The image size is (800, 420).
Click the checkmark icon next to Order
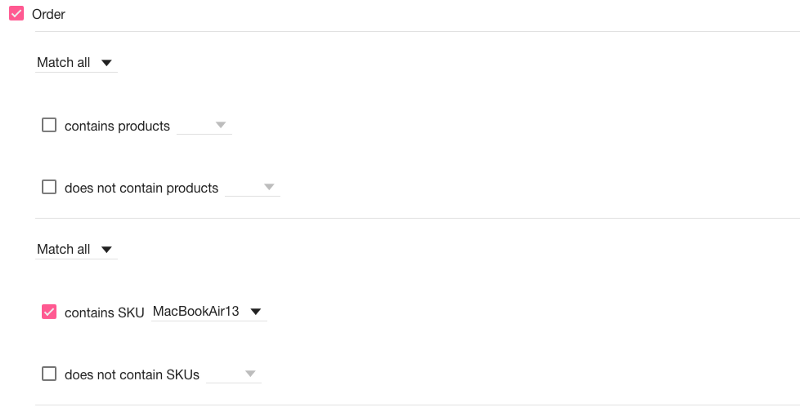(x=16, y=14)
